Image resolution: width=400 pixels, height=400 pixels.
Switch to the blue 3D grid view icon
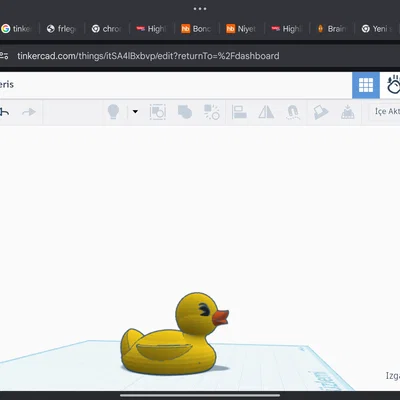pyautogui.click(x=366, y=85)
